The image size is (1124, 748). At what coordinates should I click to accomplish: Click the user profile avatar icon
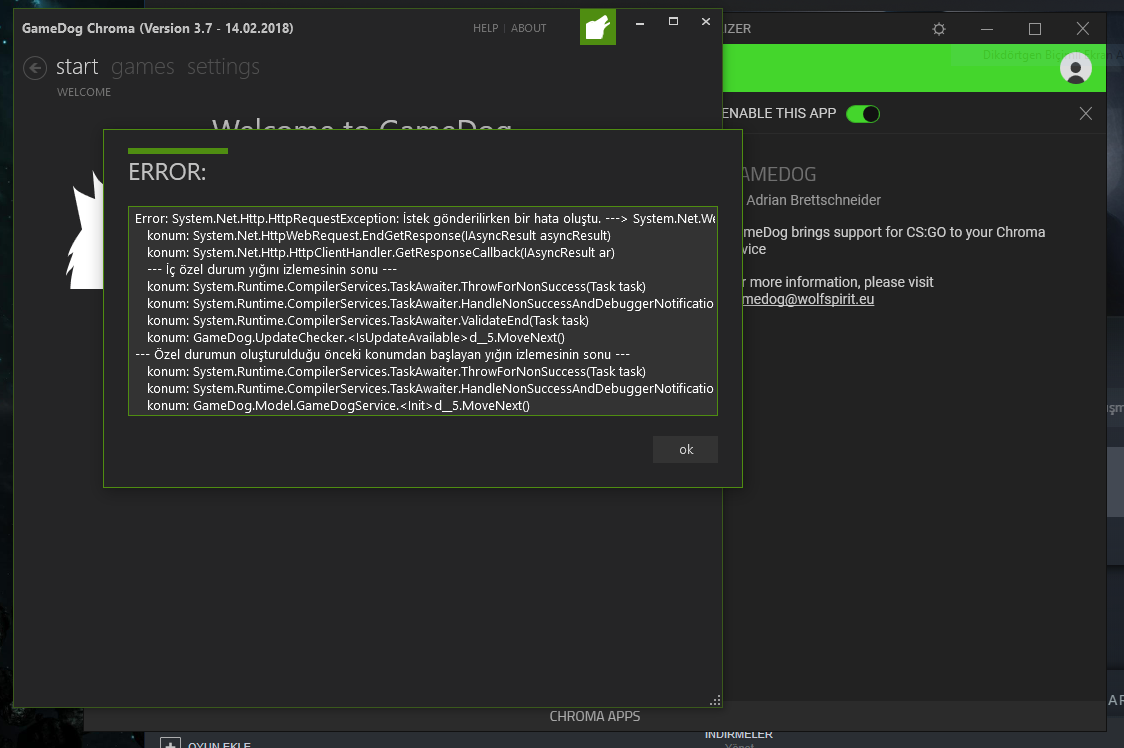pos(1075,69)
